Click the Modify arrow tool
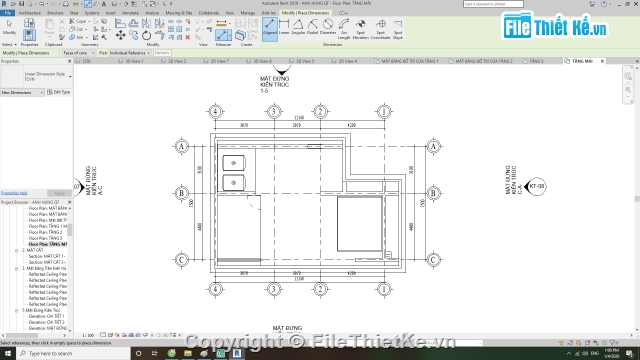Viewport: 640px width, 360px height. pos(9,27)
